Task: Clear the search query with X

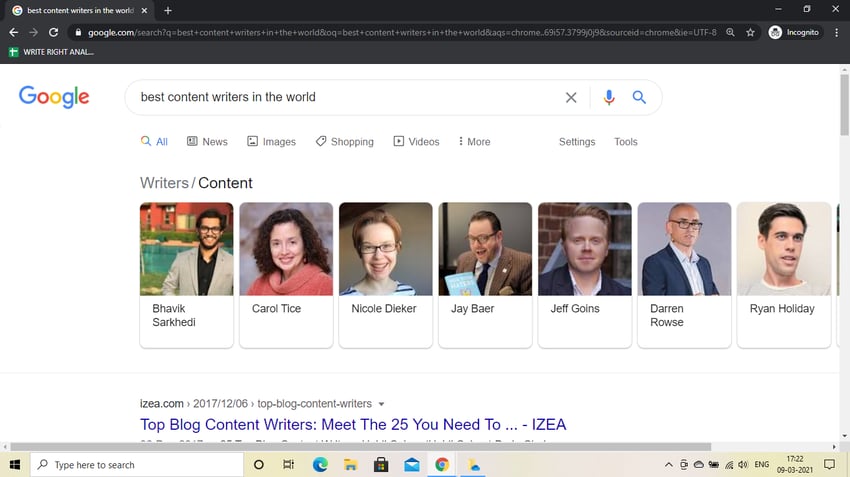Action: click(x=571, y=98)
